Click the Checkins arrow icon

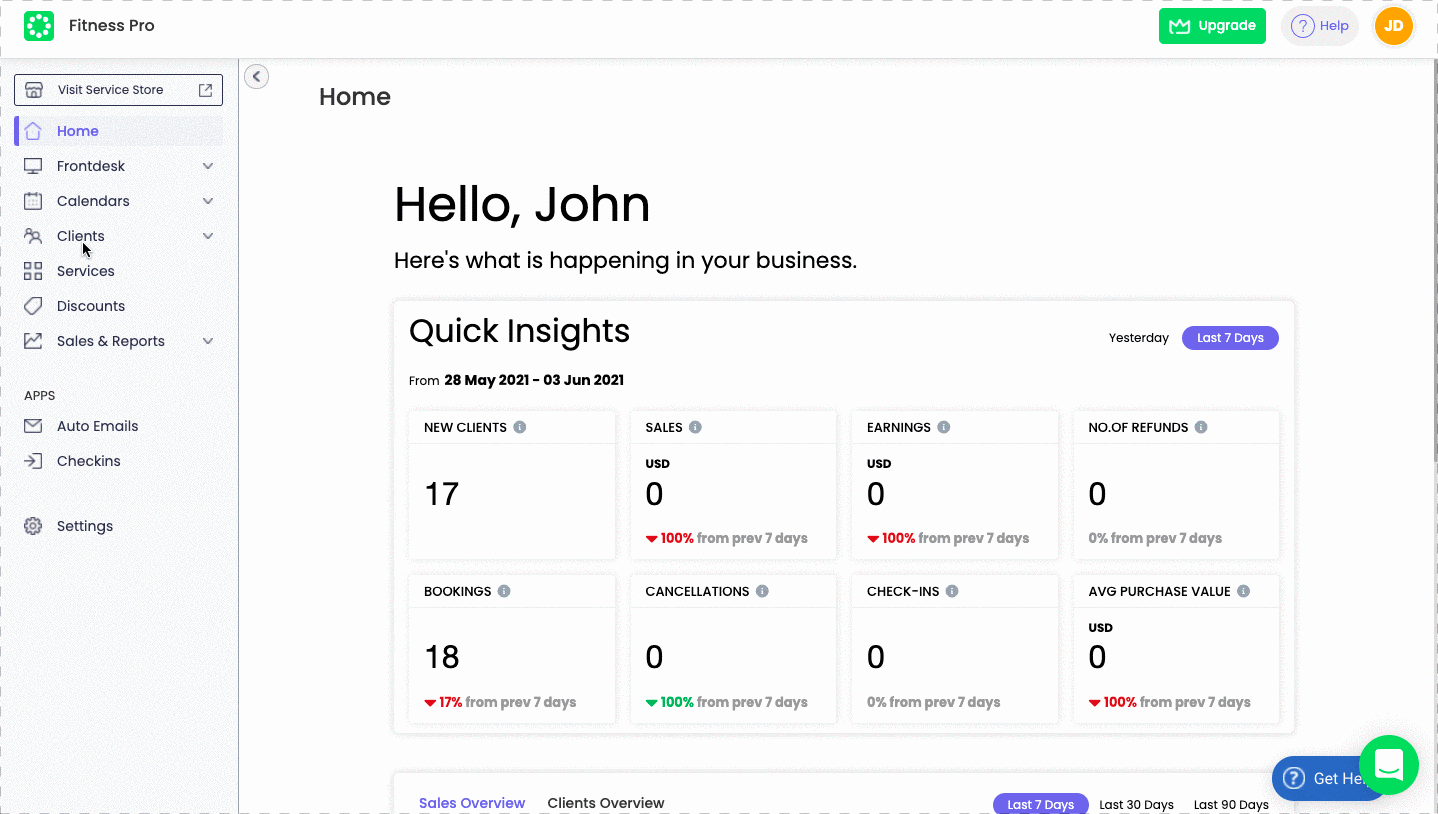33,460
